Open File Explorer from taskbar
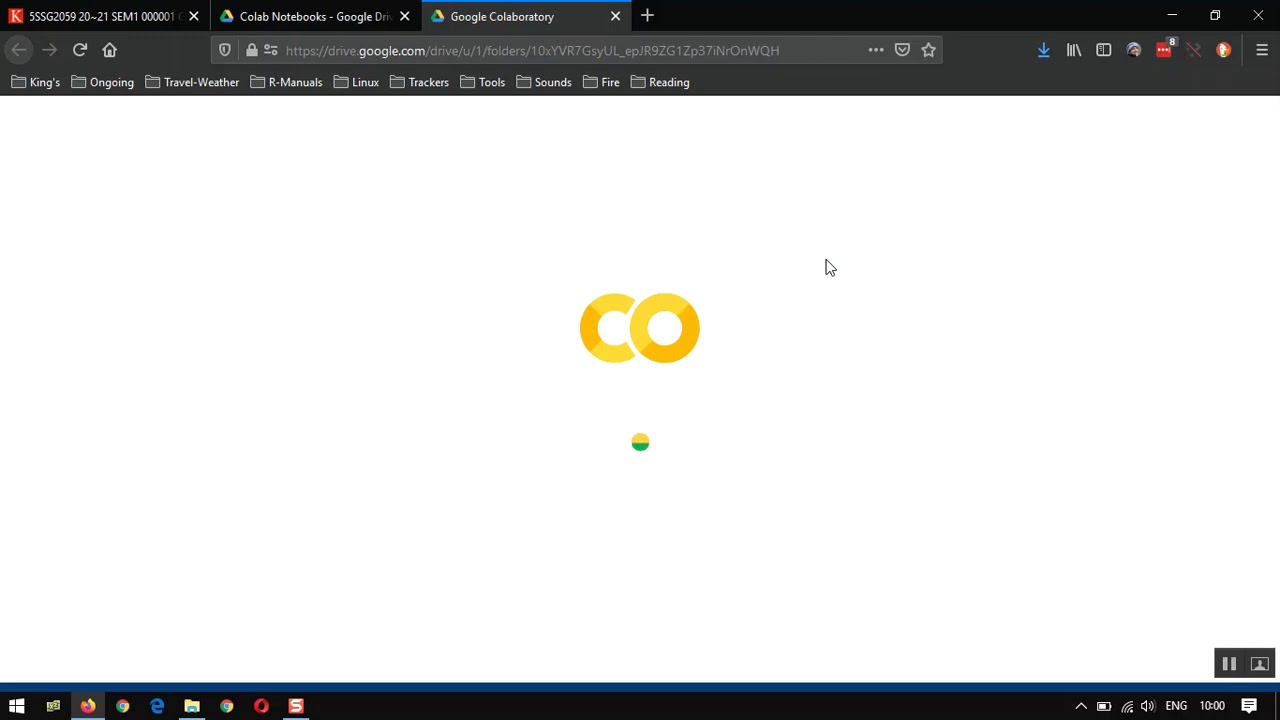 (192, 706)
